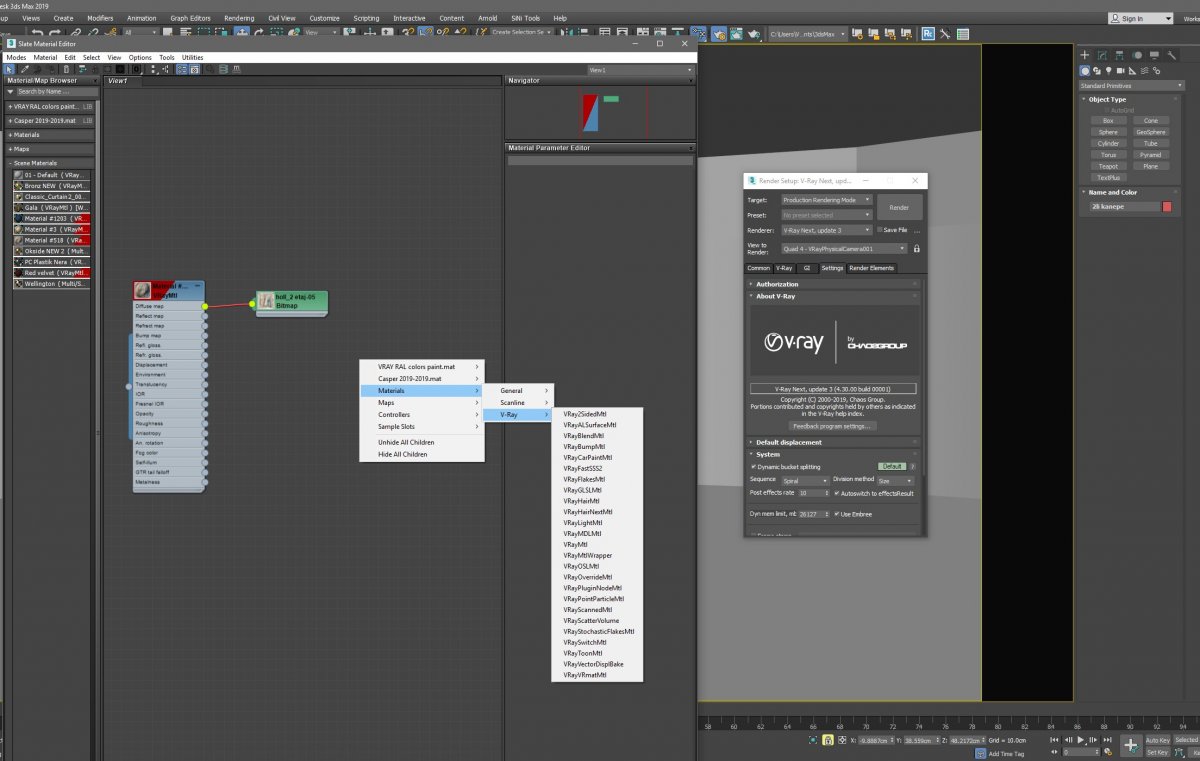Open the Create tab in command panel
Viewport: 1200px width, 761px height.
pos(1085,55)
